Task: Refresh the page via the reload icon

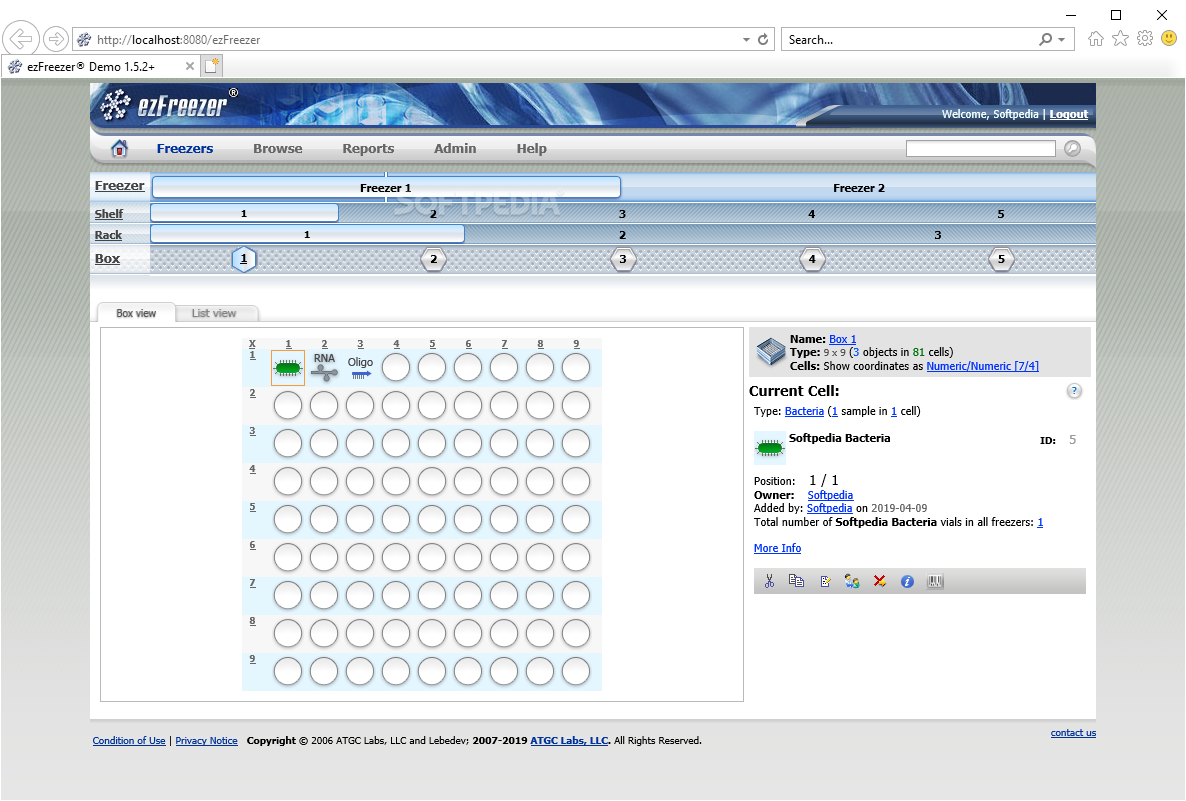Action: 763,39
